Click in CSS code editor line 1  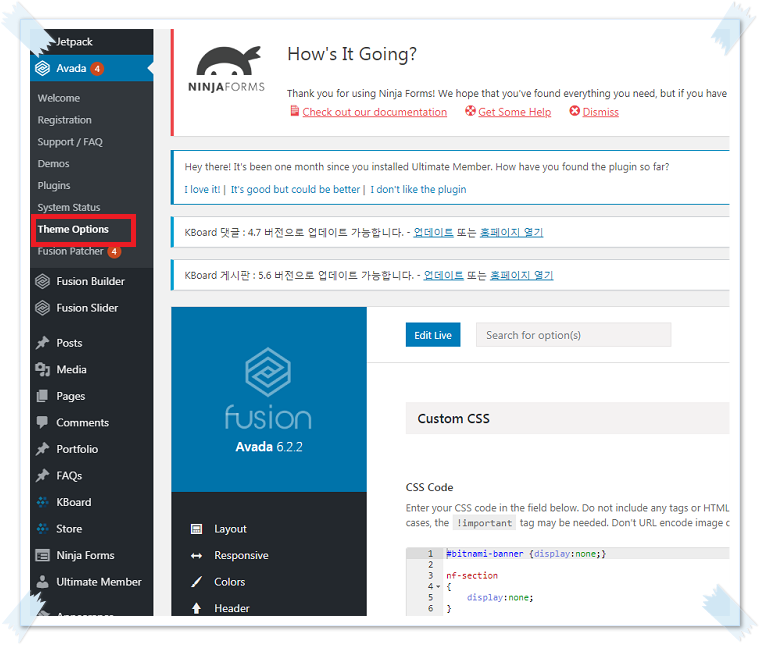(587, 553)
